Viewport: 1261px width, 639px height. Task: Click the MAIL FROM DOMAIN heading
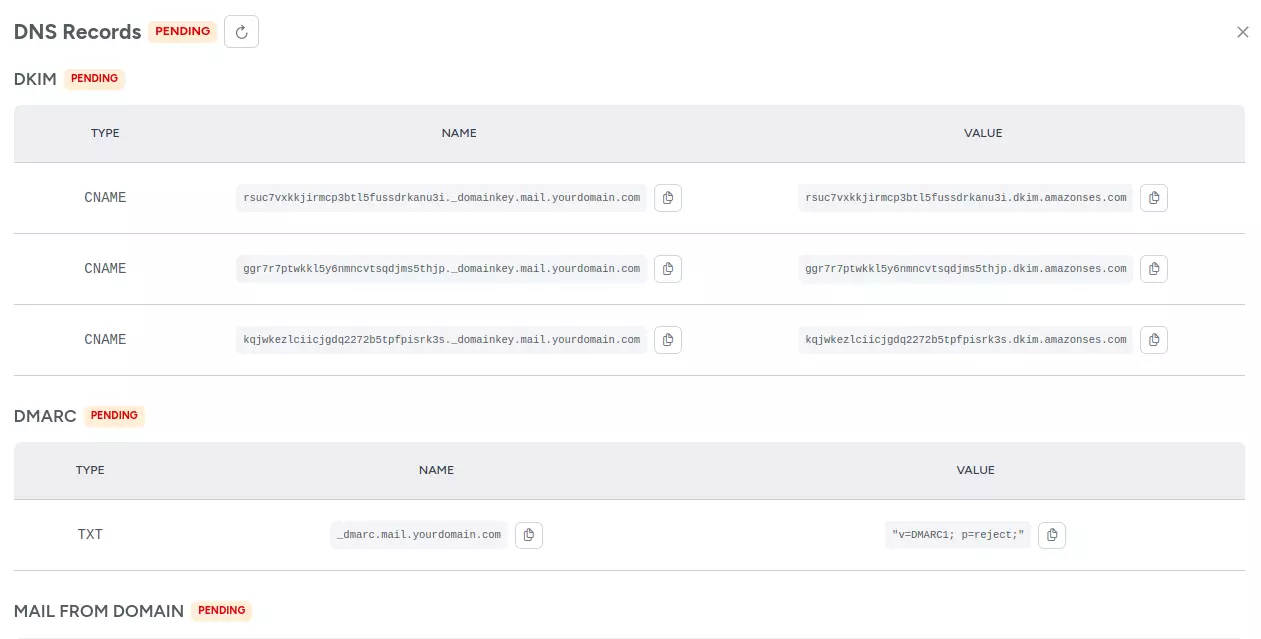[99, 611]
